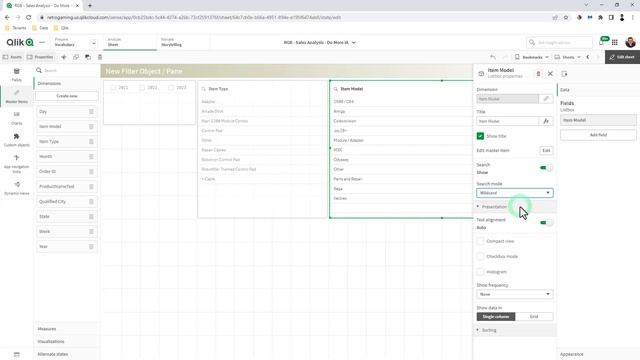Click the master items search field
This screenshot has width=640, height=360.
[x=67, y=71]
